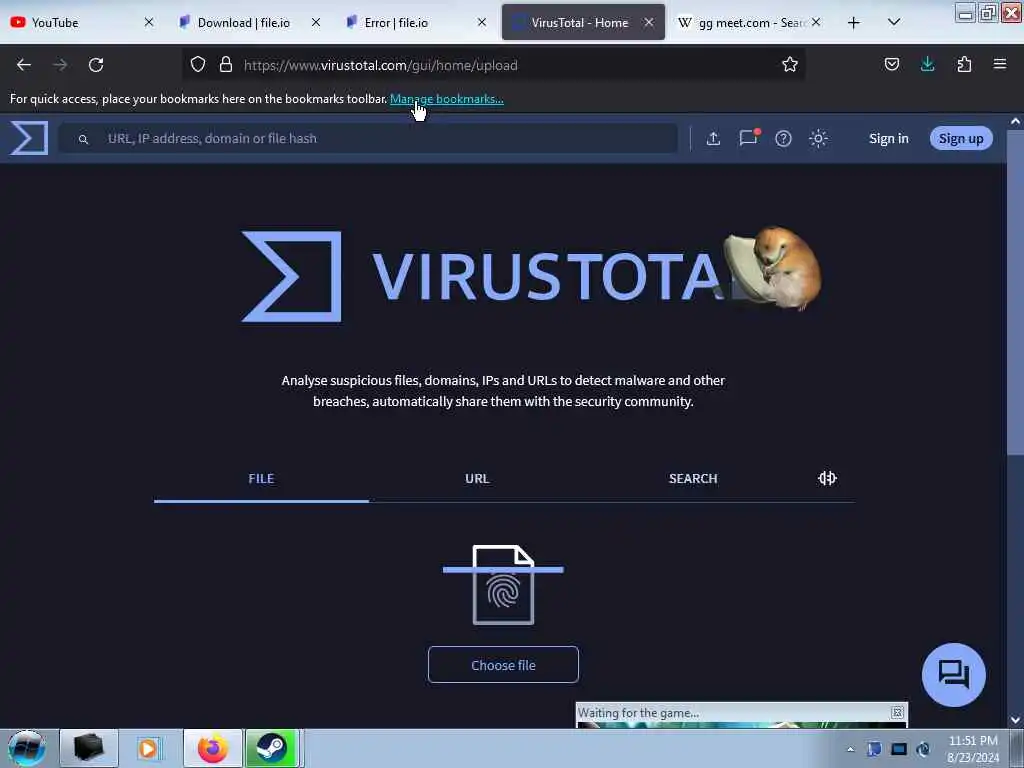
Task: Close the YouTube tab
Action: coord(149,22)
